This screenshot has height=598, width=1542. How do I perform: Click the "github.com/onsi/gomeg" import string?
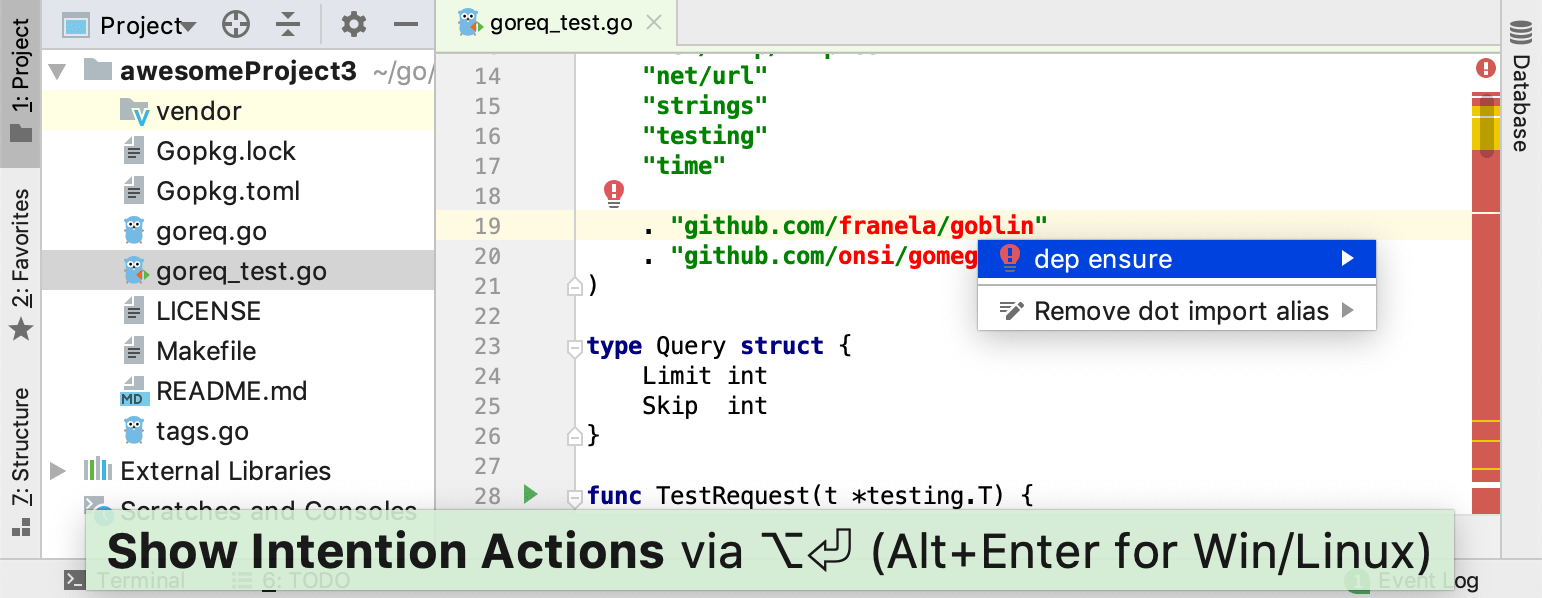pos(824,256)
